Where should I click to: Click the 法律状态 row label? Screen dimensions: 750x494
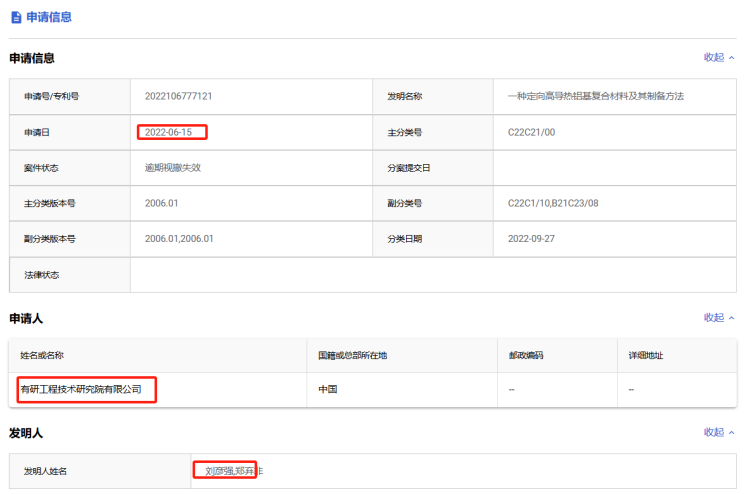tap(42, 275)
